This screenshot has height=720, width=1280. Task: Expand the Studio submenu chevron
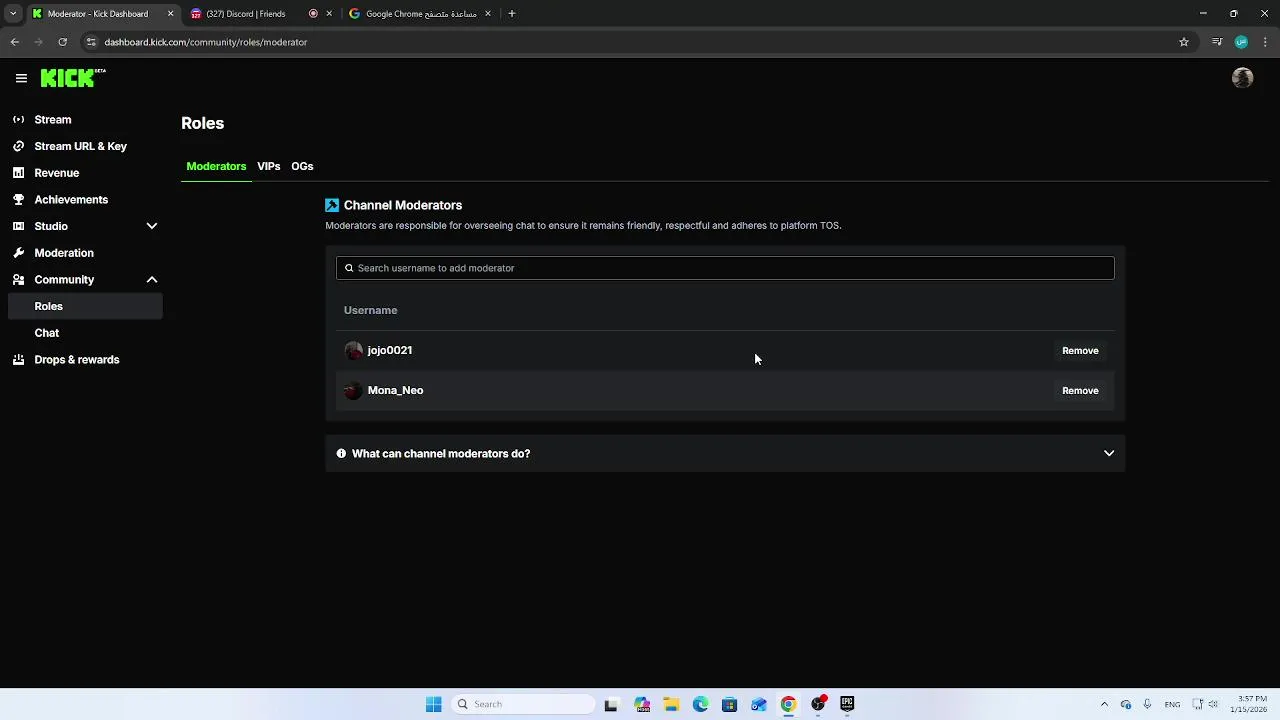click(152, 226)
